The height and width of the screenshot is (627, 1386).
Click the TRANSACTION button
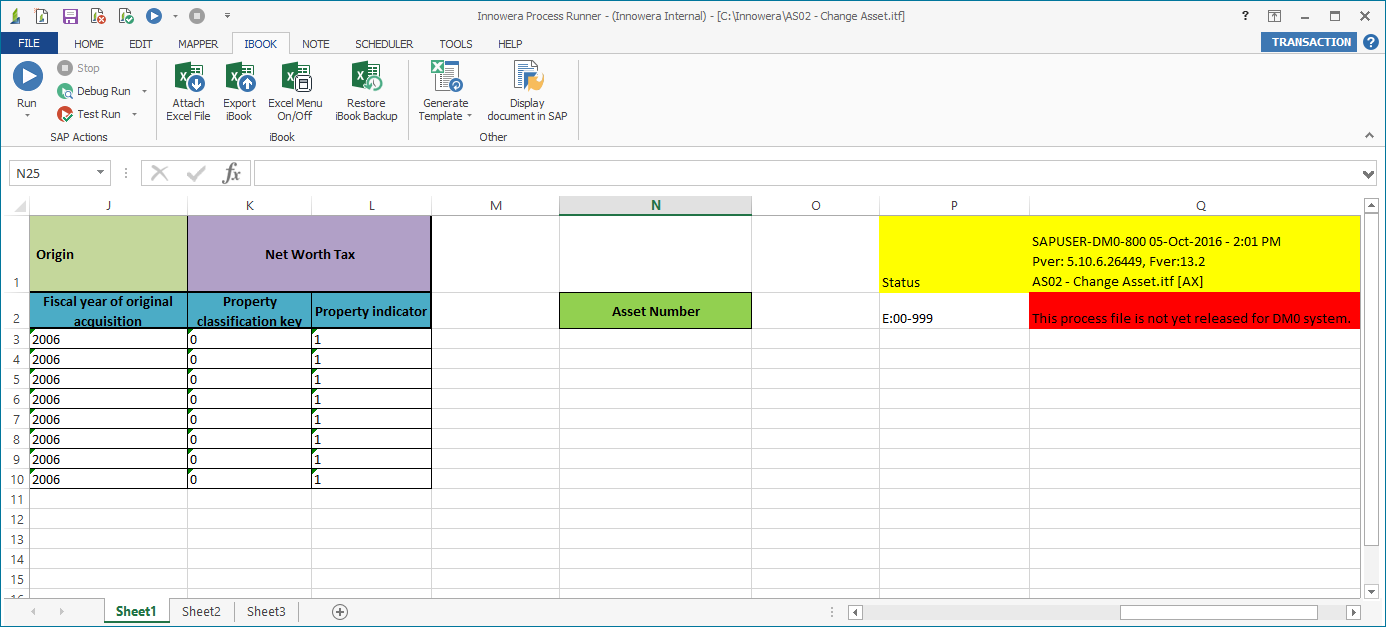(x=1308, y=41)
